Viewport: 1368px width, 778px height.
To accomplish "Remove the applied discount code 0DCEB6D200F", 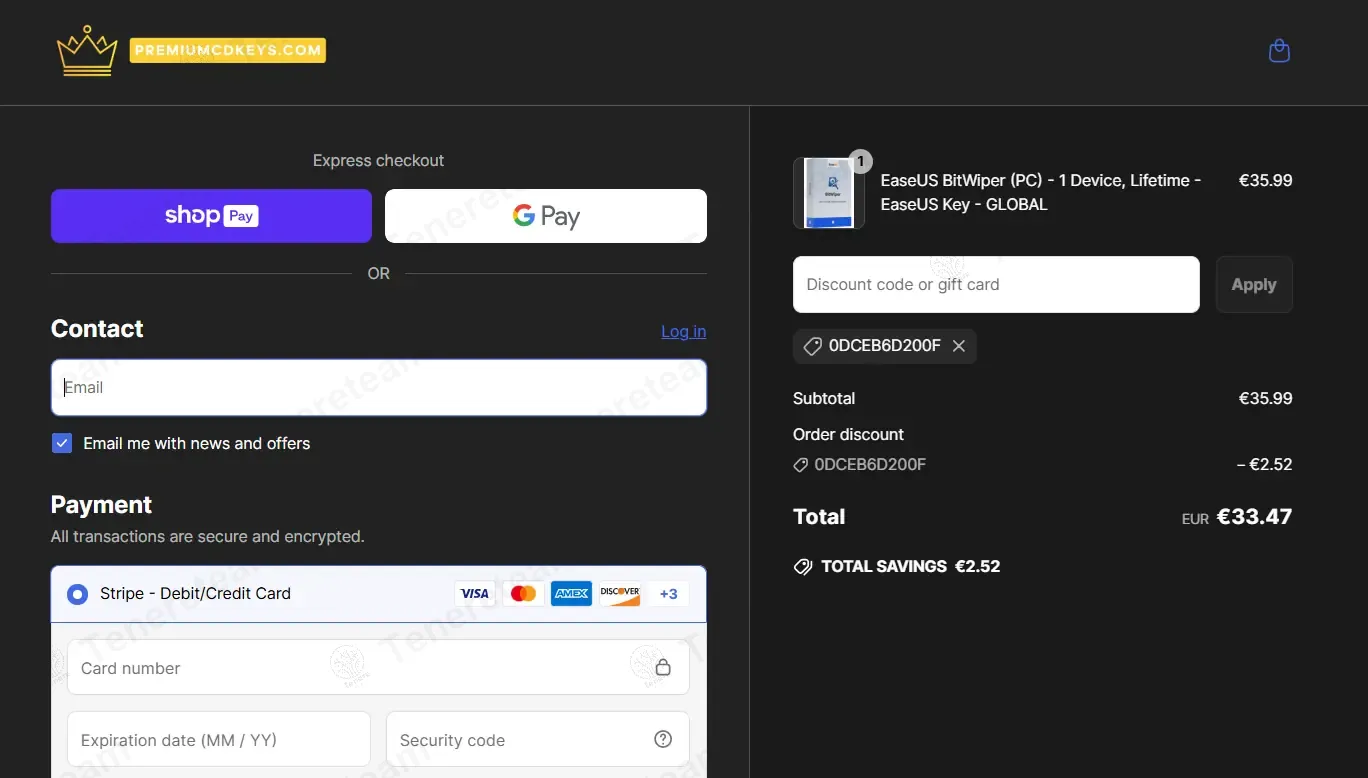I will click(x=959, y=346).
